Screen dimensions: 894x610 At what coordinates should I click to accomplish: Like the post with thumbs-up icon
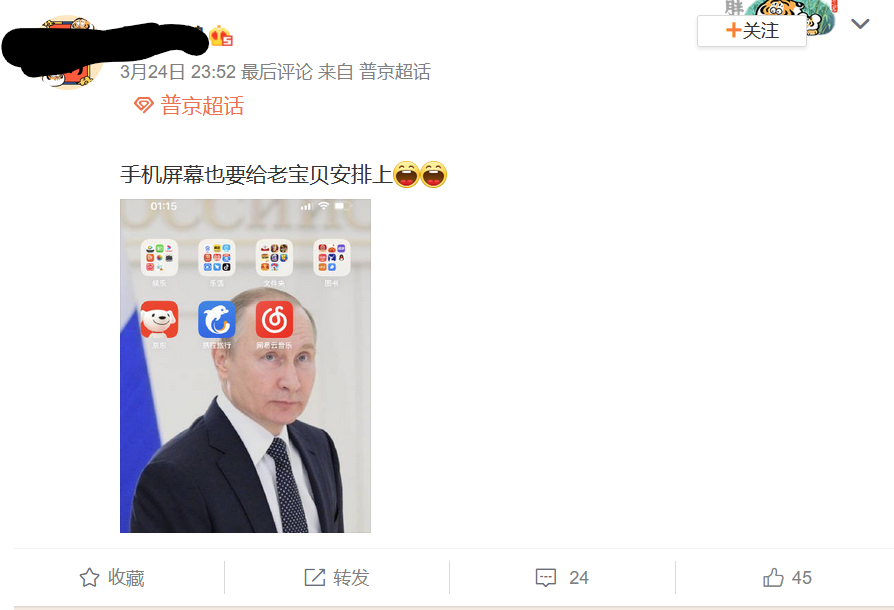point(773,578)
